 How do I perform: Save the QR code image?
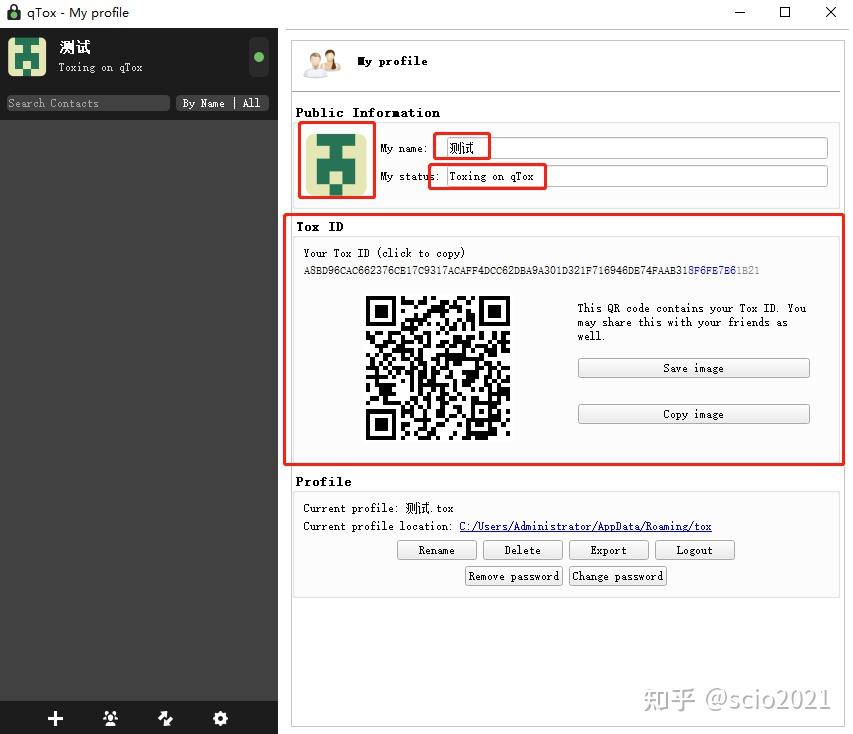(x=693, y=367)
